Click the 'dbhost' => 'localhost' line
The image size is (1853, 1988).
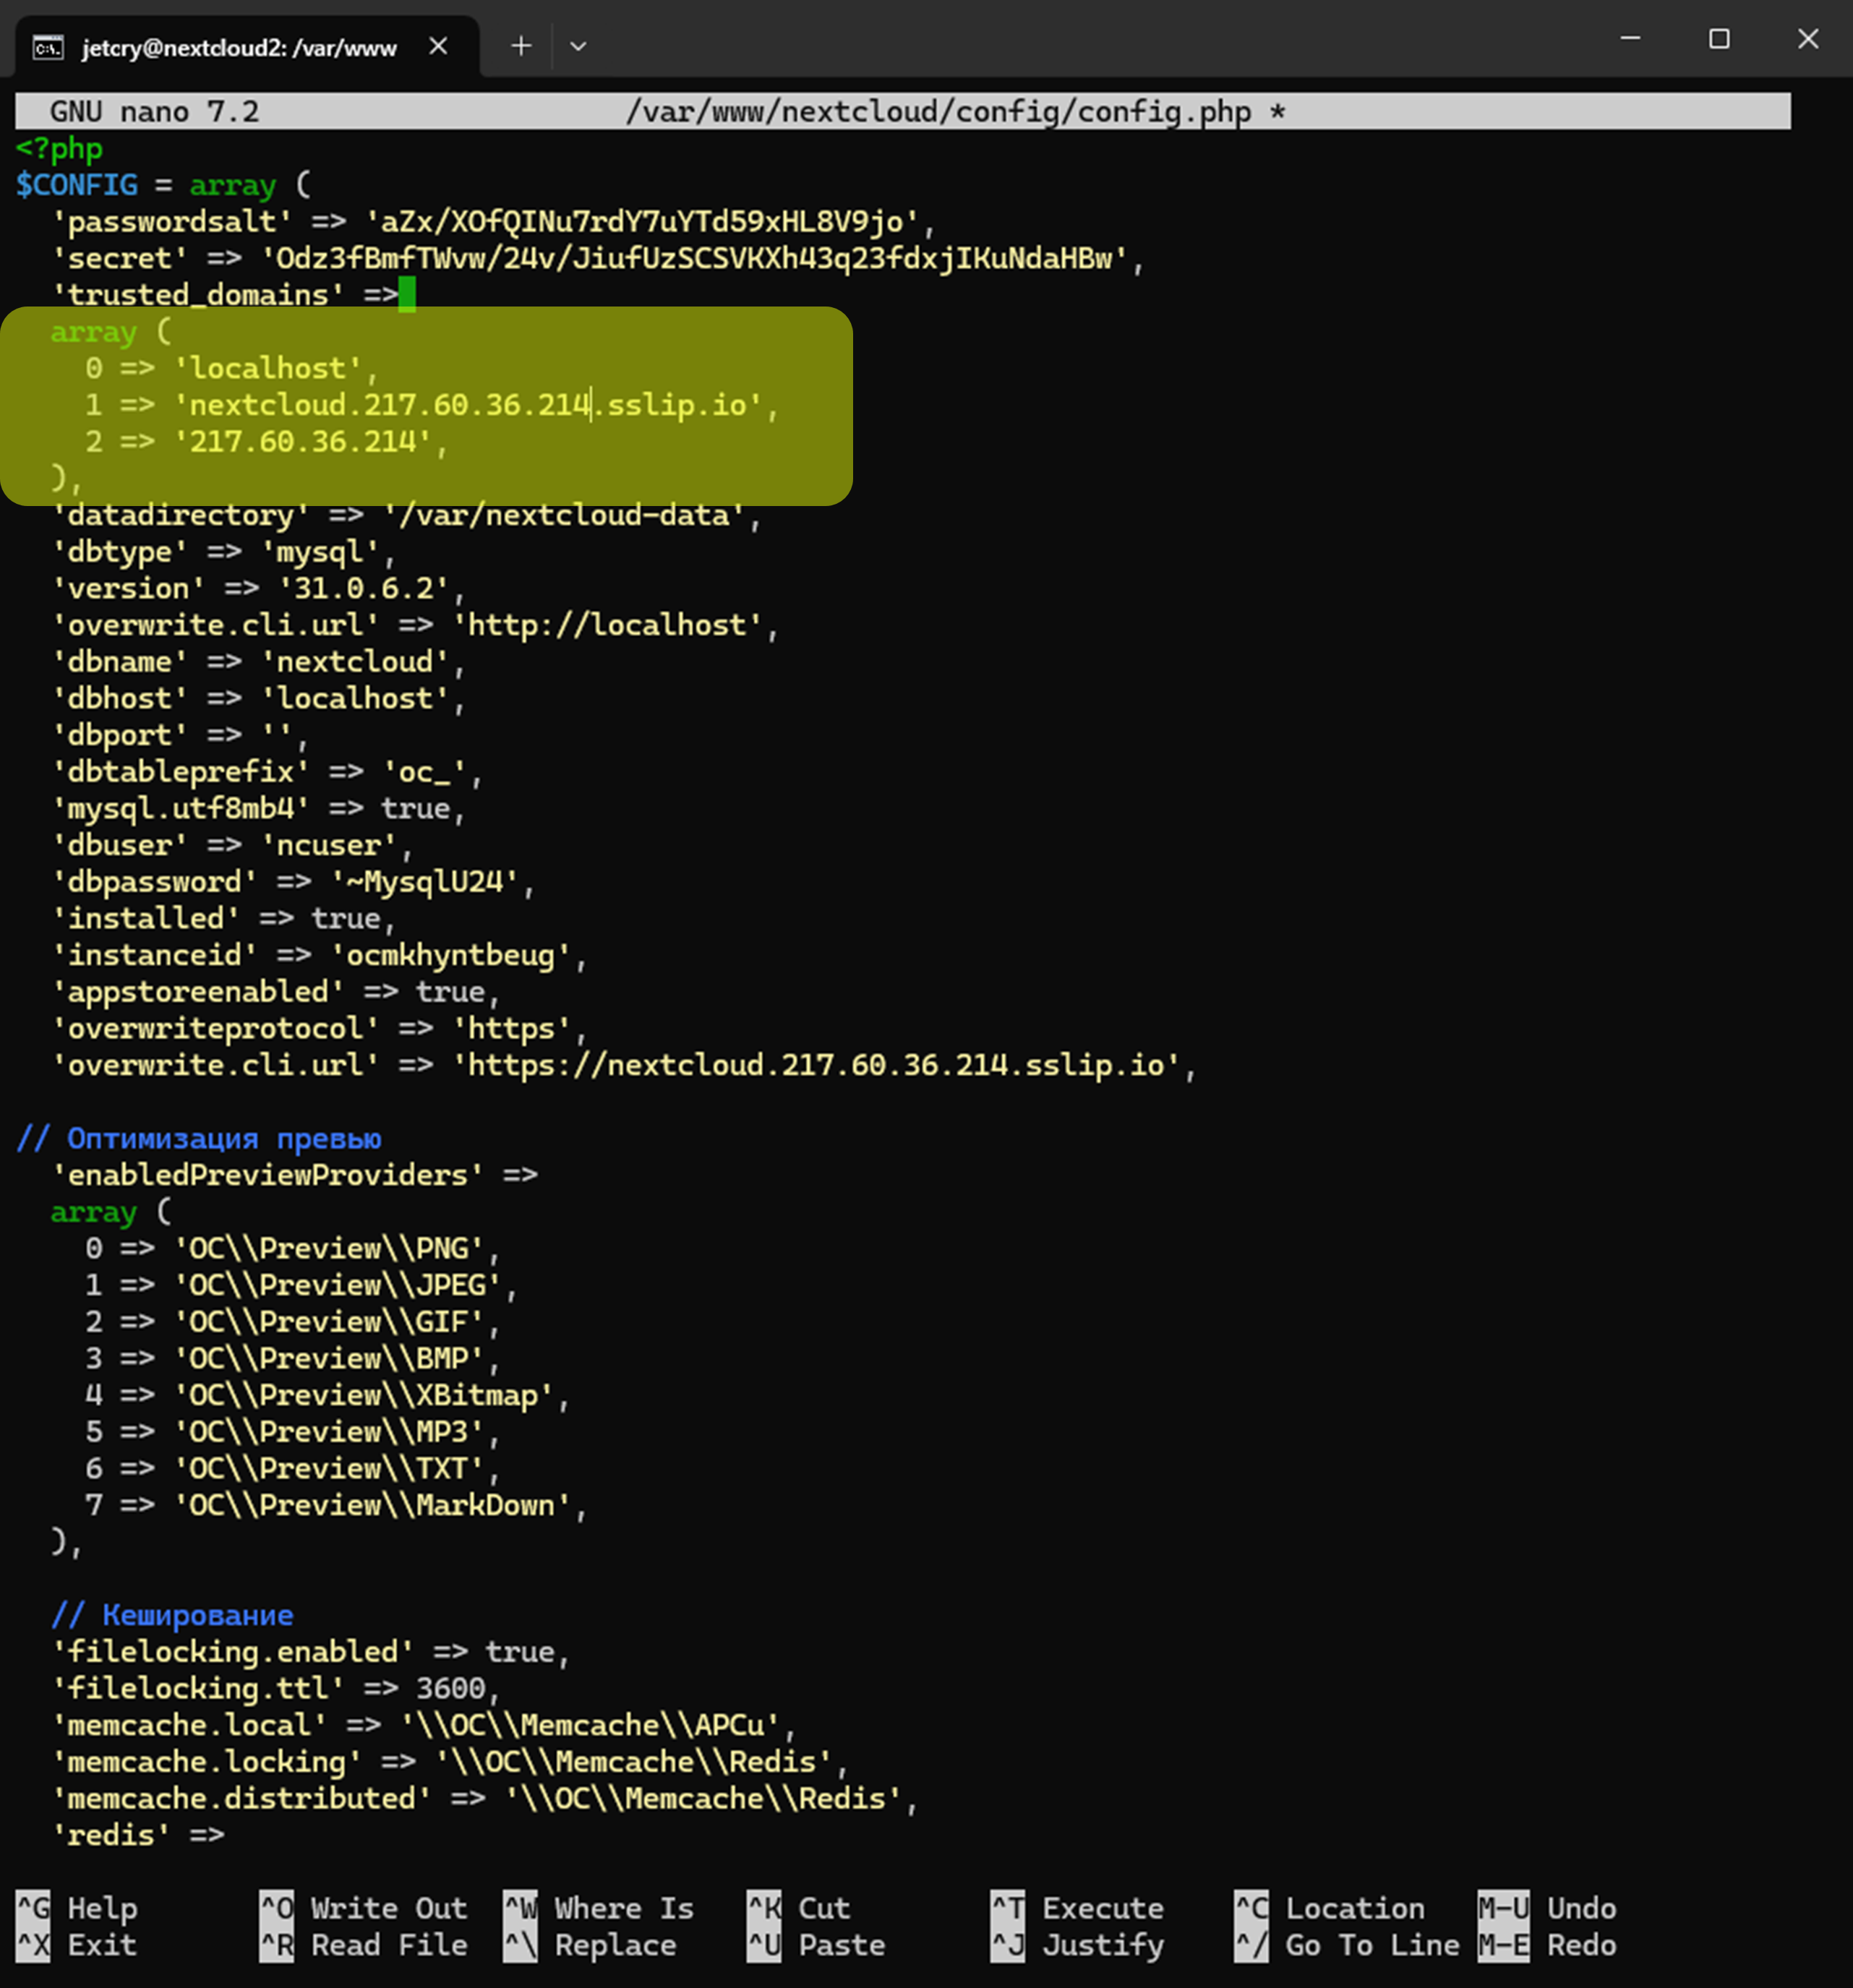coord(258,698)
